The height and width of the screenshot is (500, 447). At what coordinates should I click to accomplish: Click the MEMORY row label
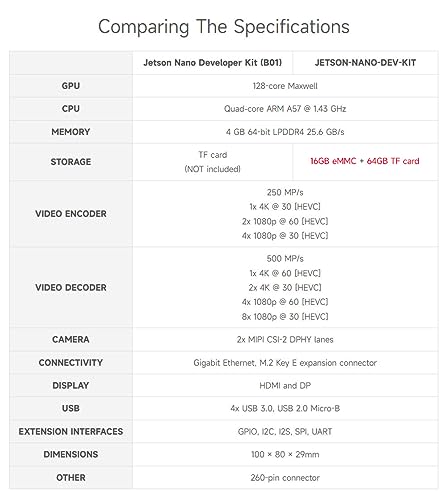(x=71, y=132)
